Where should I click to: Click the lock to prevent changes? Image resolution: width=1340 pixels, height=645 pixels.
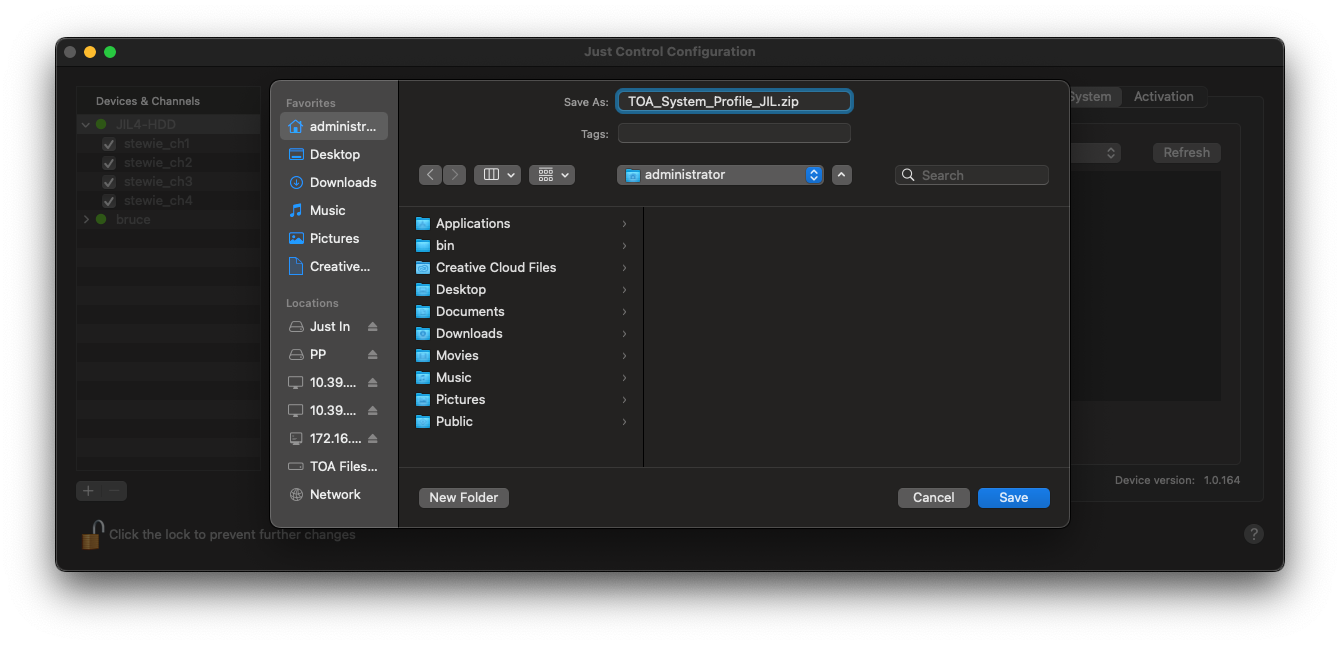click(x=92, y=535)
